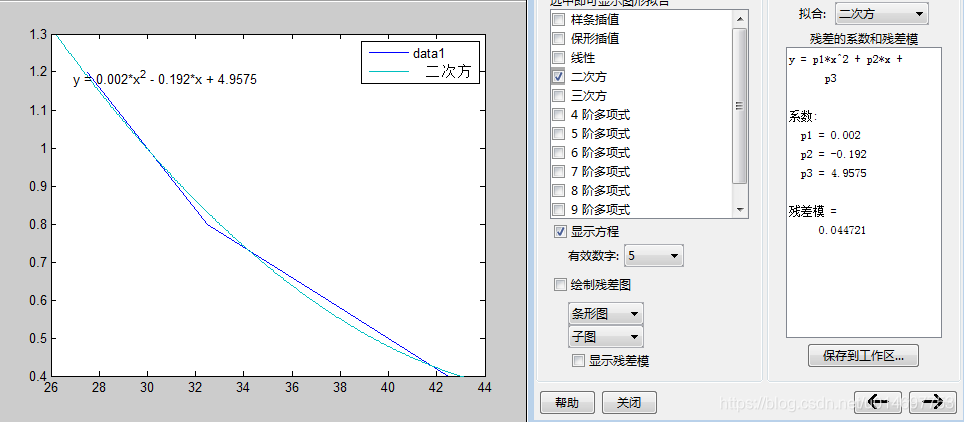Toggle the 显示方程 checkbox
The width and height of the screenshot is (964, 422).
tap(560, 232)
